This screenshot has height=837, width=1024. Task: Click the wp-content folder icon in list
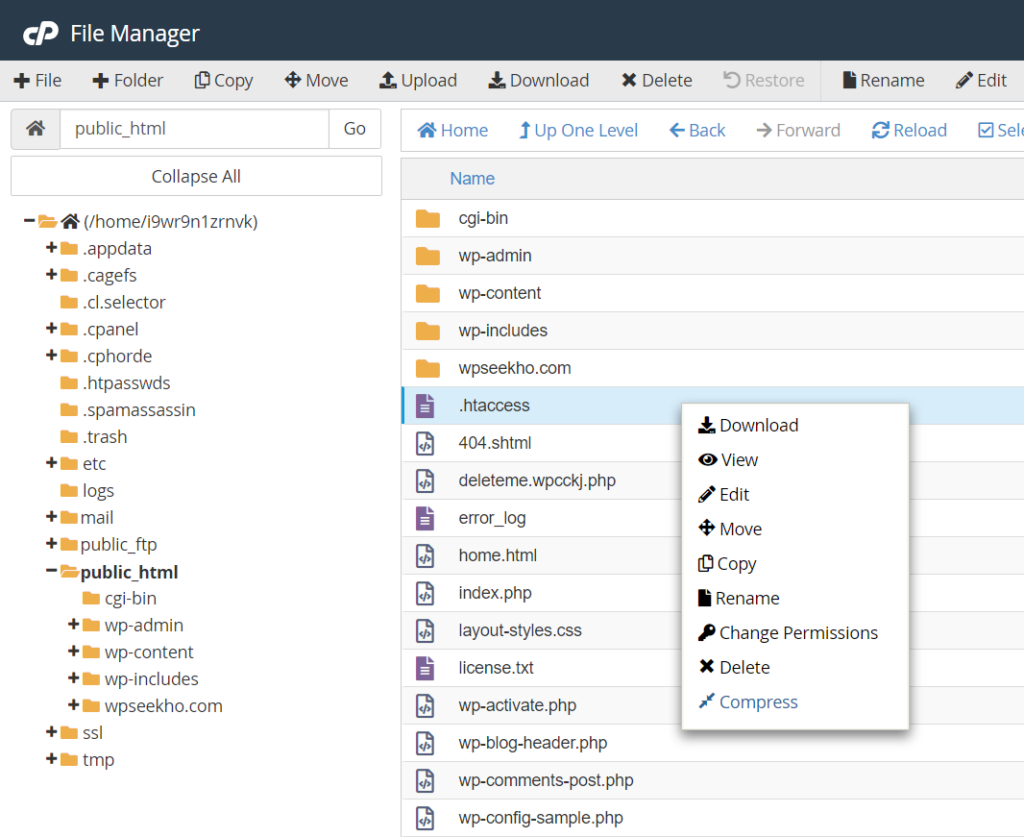tap(428, 293)
